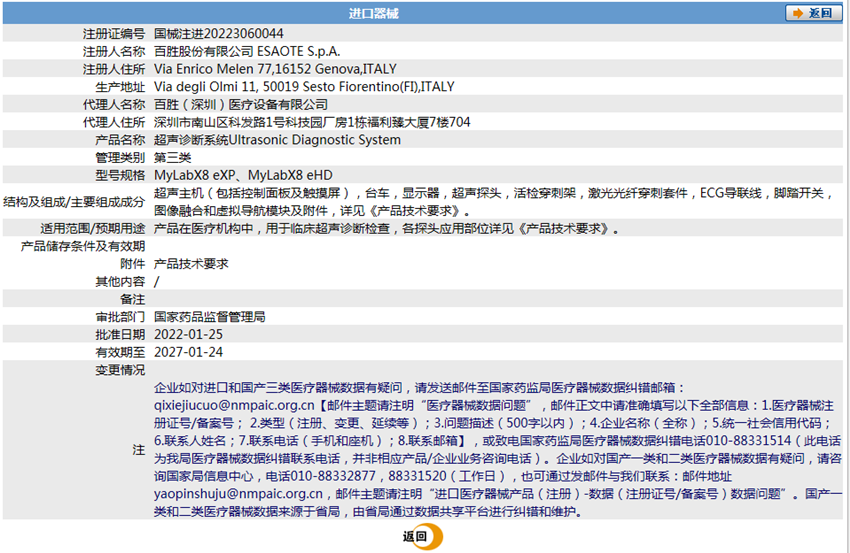Click the 注册证编号 label
This screenshot has width=850, height=553.
coord(114,34)
